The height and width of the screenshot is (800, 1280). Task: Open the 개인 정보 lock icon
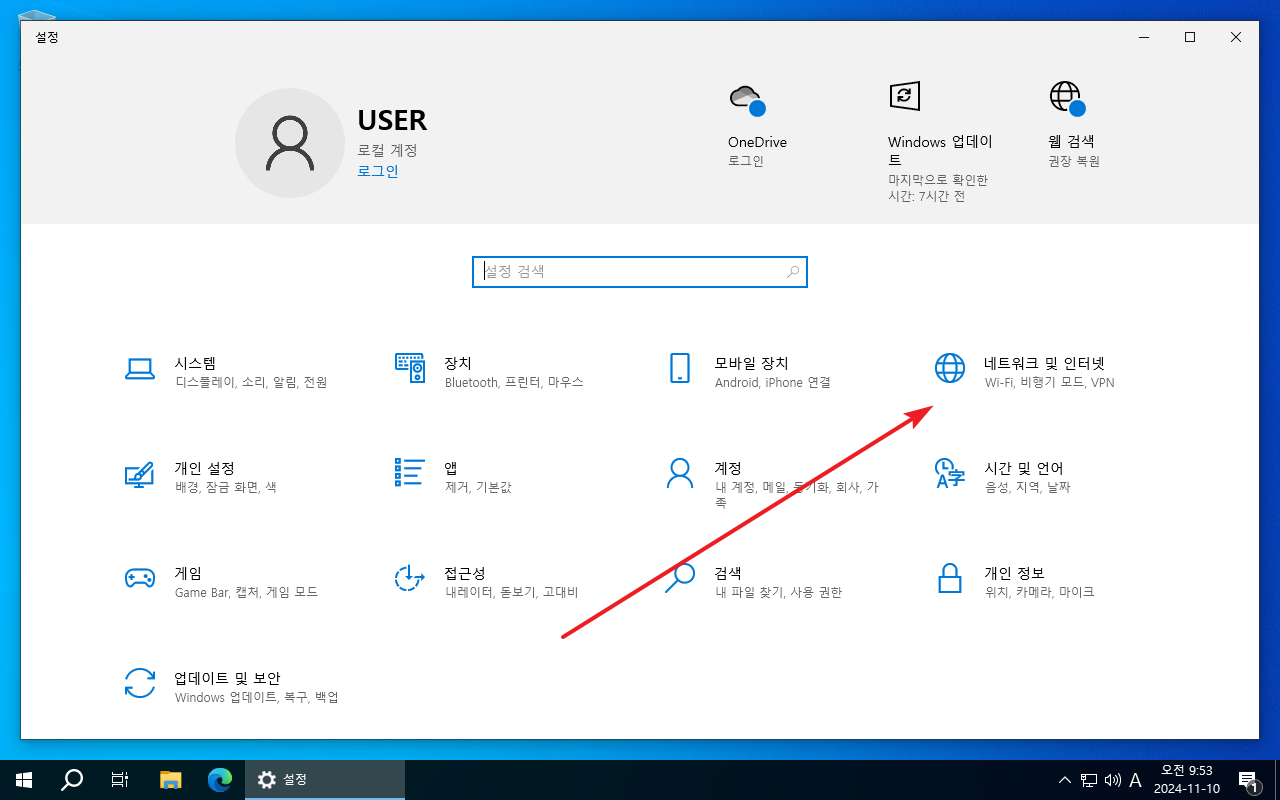click(950, 578)
